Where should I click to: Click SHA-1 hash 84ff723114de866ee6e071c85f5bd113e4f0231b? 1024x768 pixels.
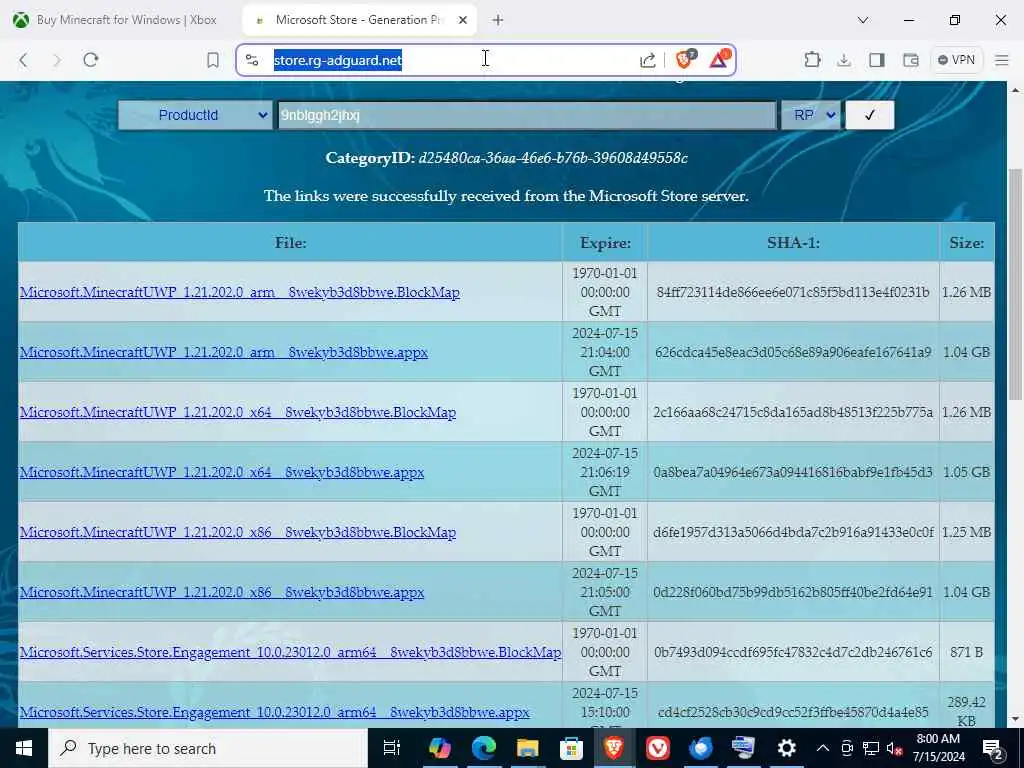[793, 292]
